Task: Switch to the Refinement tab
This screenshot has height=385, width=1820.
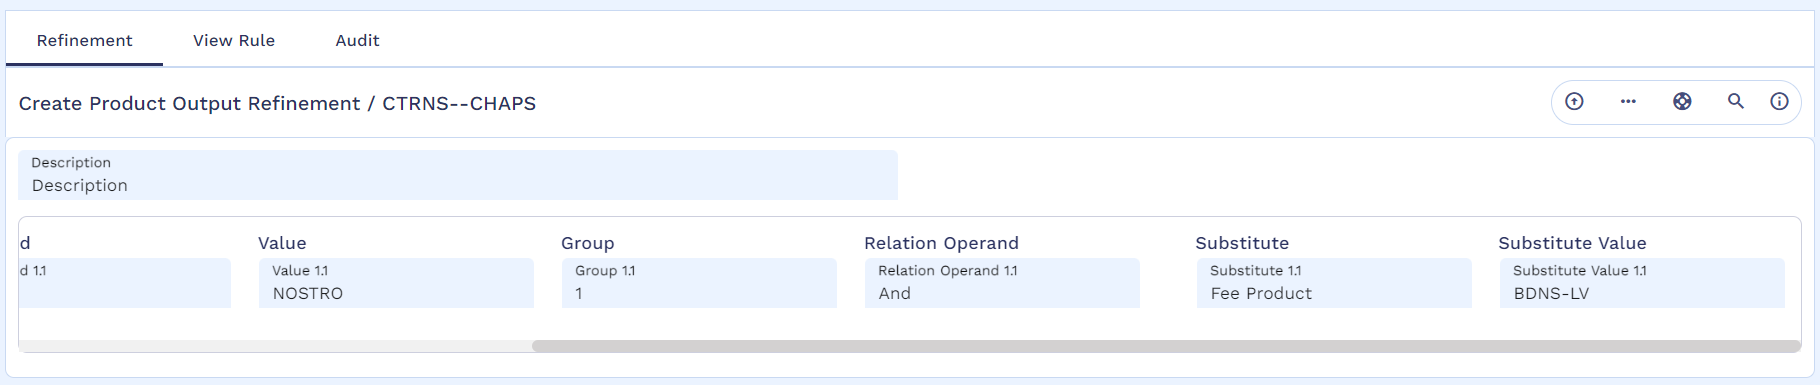Action: pos(84,40)
